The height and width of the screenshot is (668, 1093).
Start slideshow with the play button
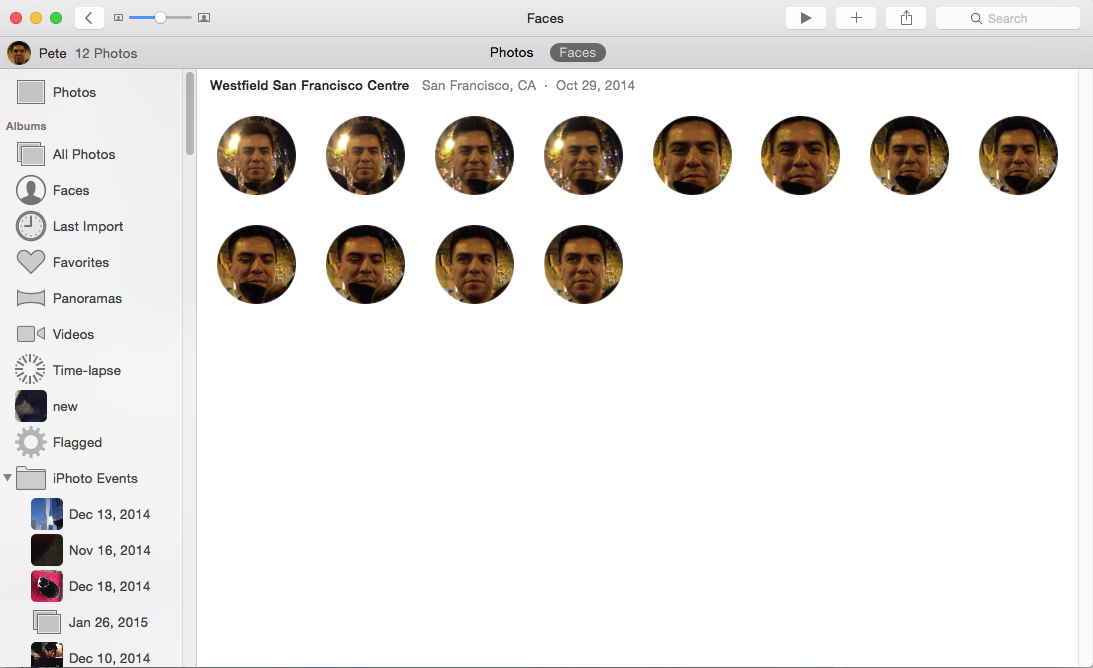(x=806, y=18)
